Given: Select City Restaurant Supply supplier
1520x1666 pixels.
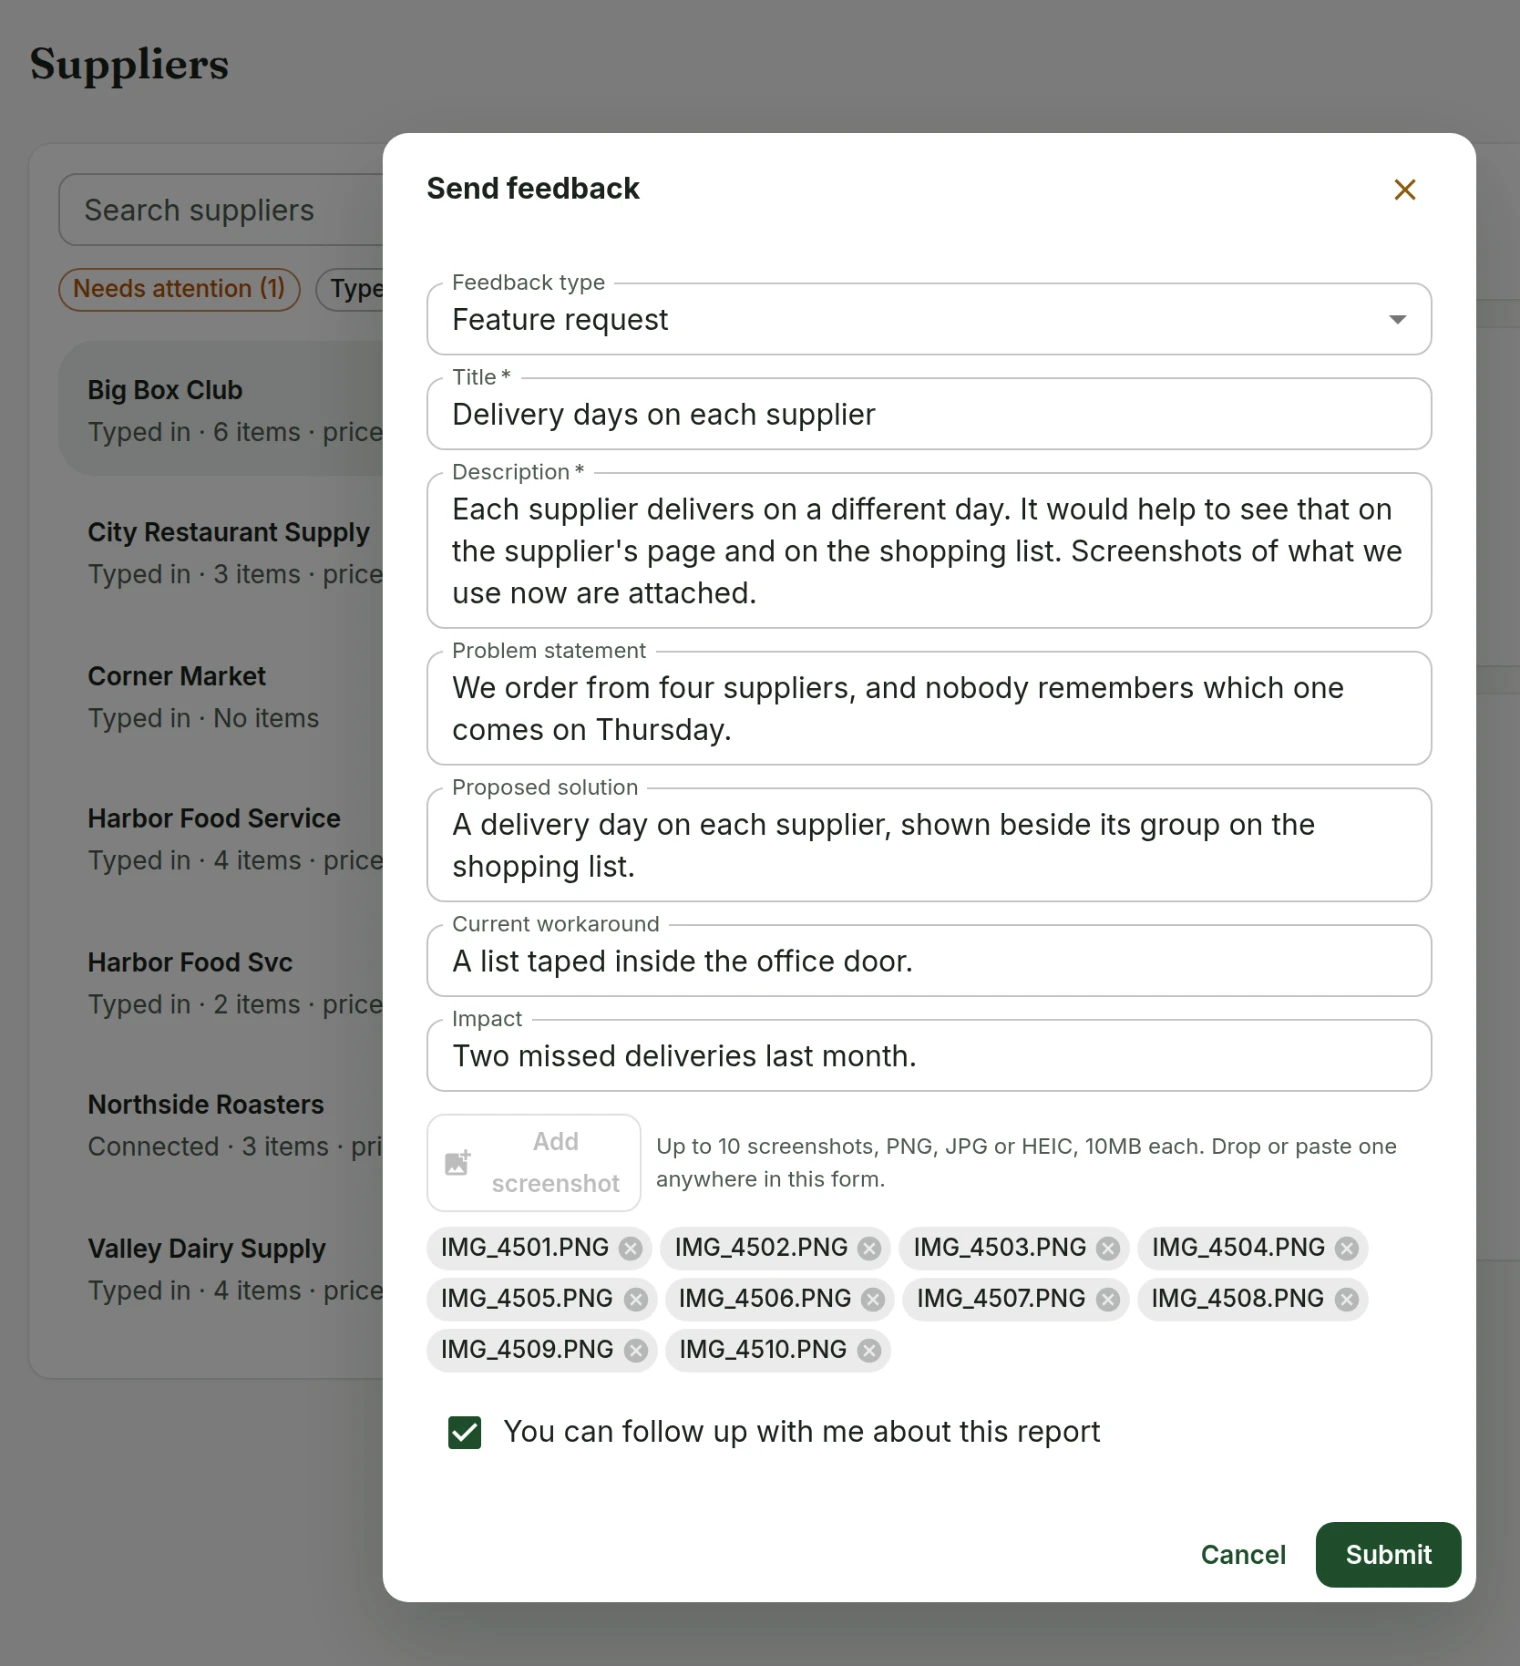Looking at the screenshot, I should click(x=222, y=553).
